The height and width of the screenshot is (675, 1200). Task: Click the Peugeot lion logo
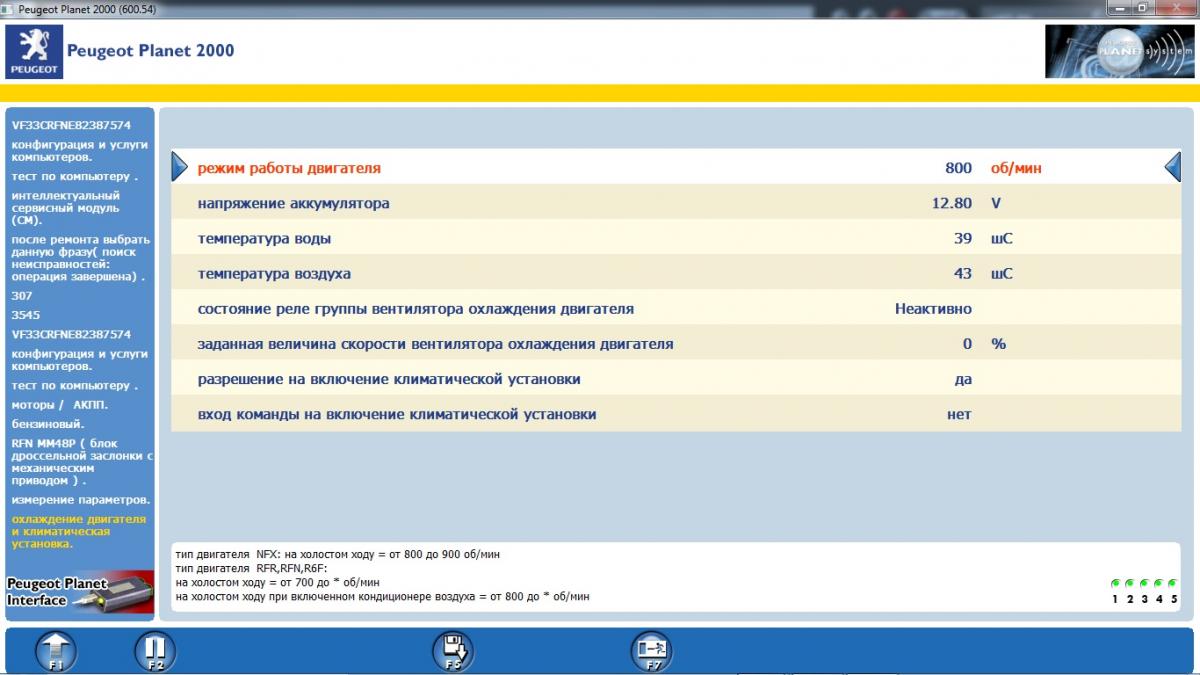[x=34, y=52]
